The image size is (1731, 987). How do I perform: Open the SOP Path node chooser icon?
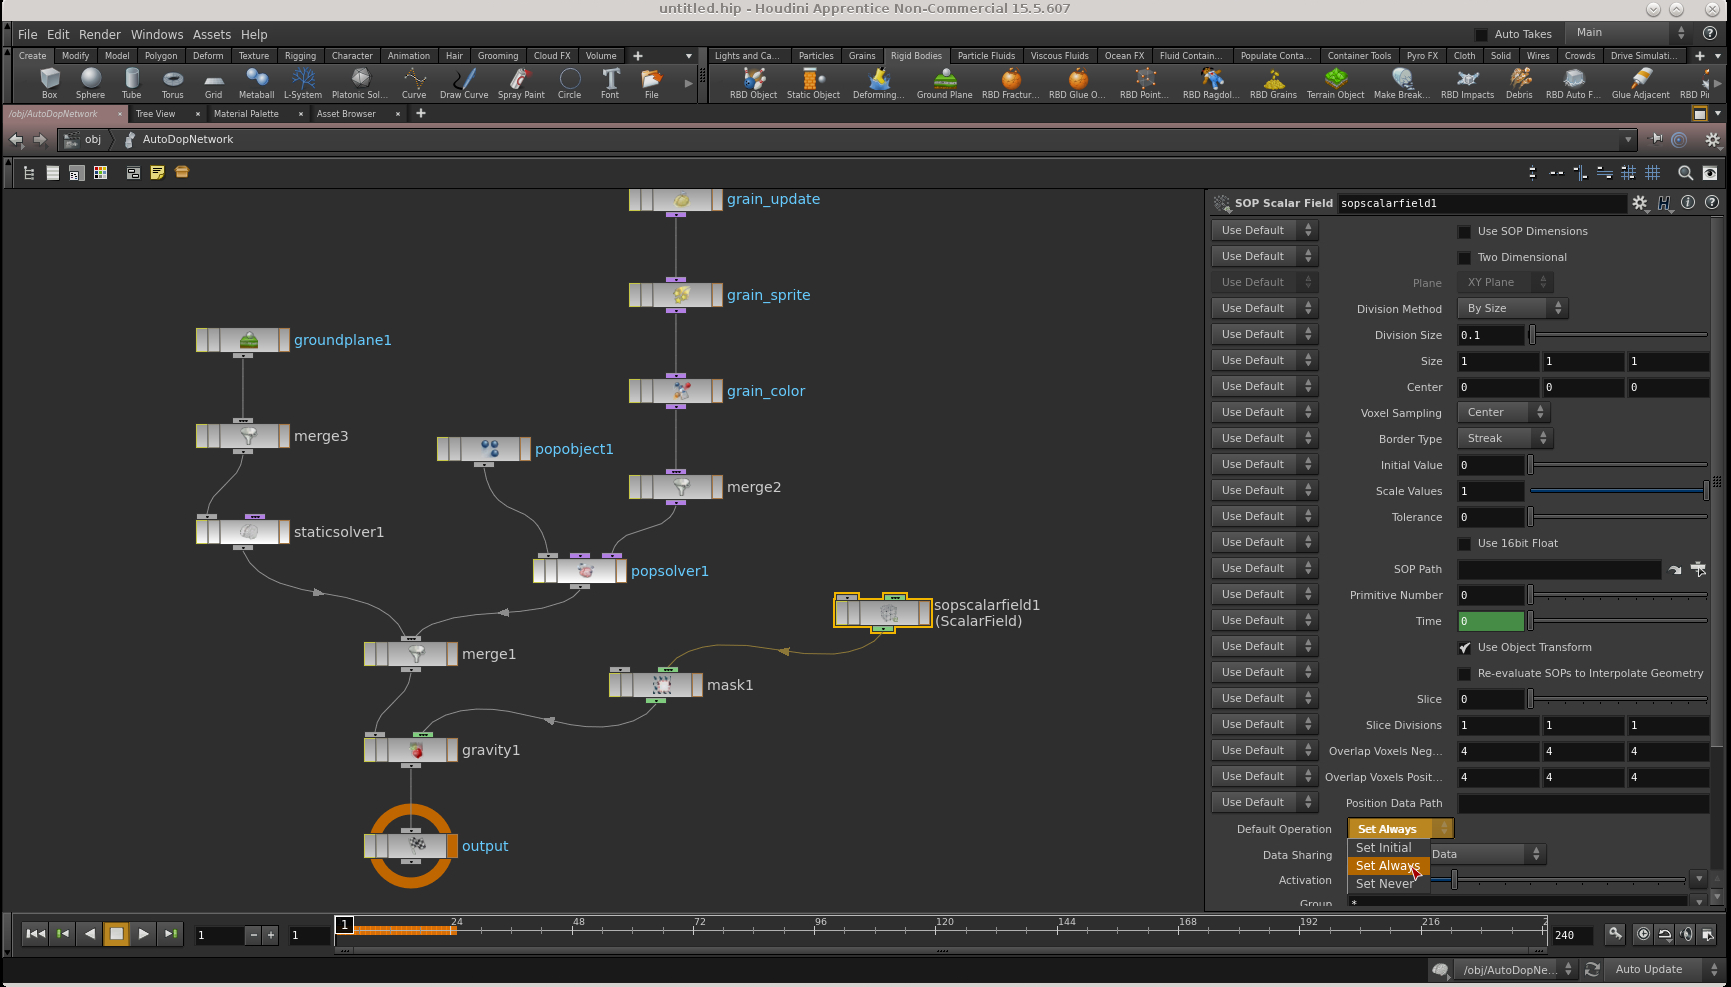pyautogui.click(x=1698, y=569)
